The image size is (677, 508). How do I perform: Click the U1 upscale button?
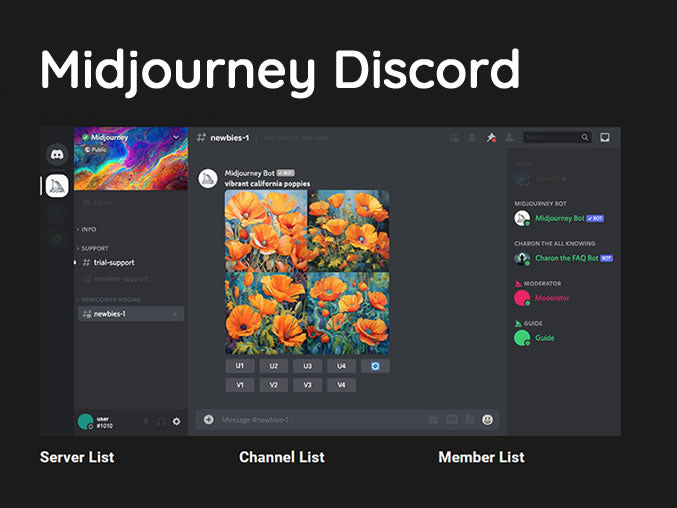[x=240, y=366]
